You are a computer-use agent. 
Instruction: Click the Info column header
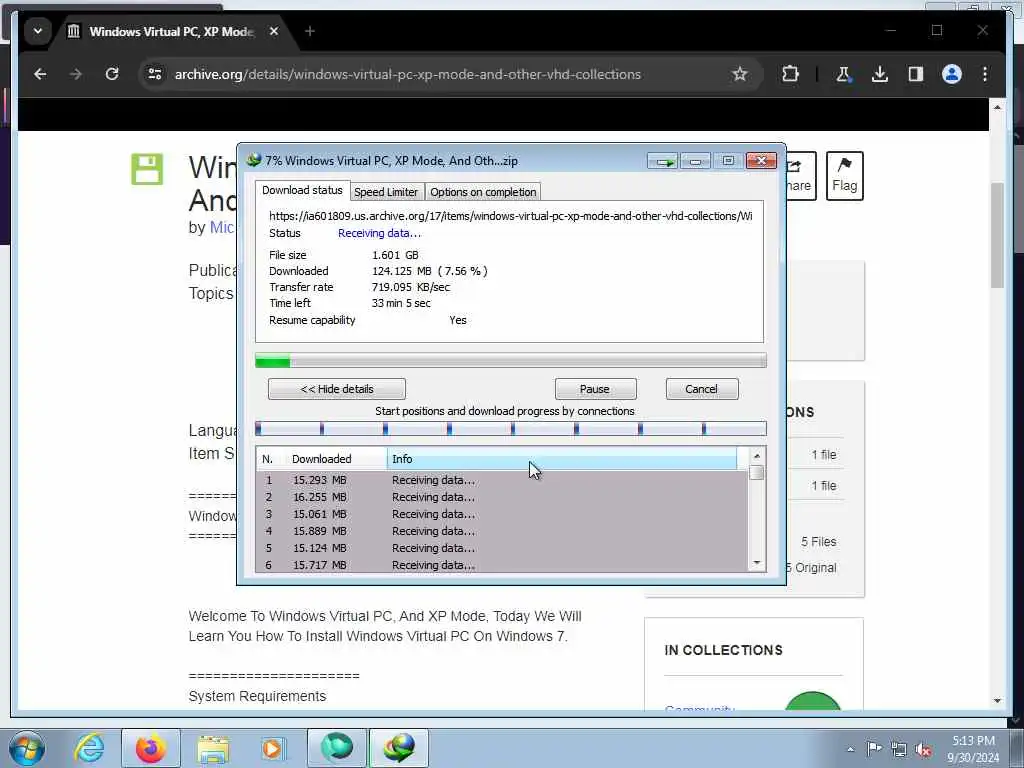point(562,459)
